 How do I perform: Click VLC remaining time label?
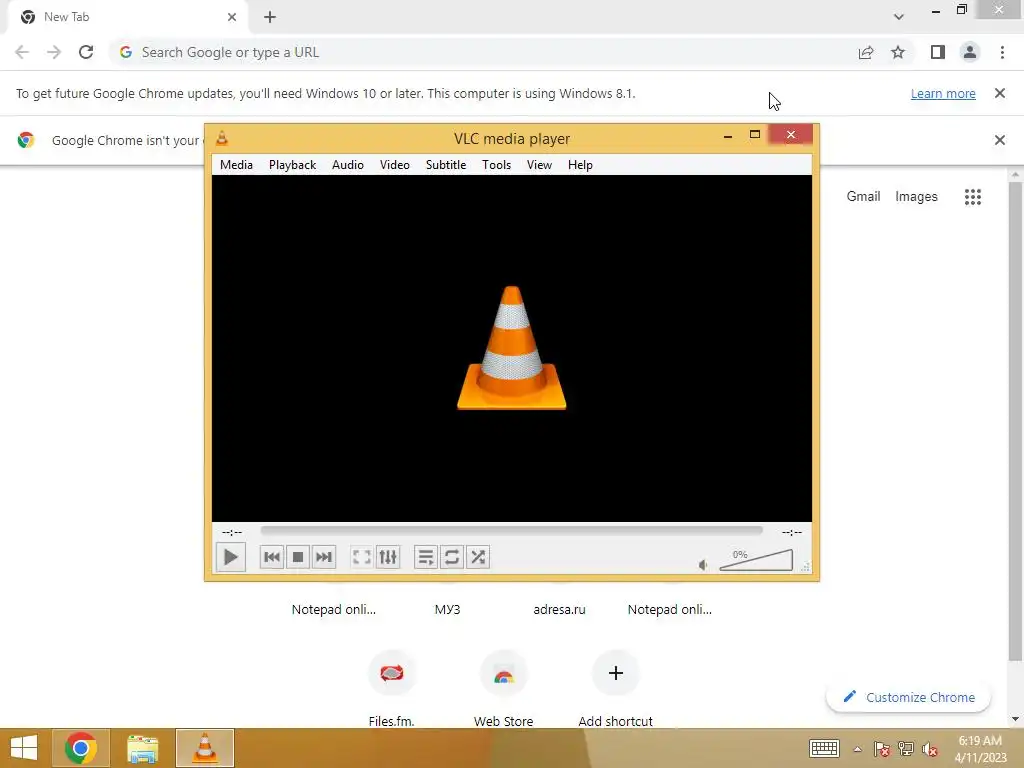pos(792,532)
